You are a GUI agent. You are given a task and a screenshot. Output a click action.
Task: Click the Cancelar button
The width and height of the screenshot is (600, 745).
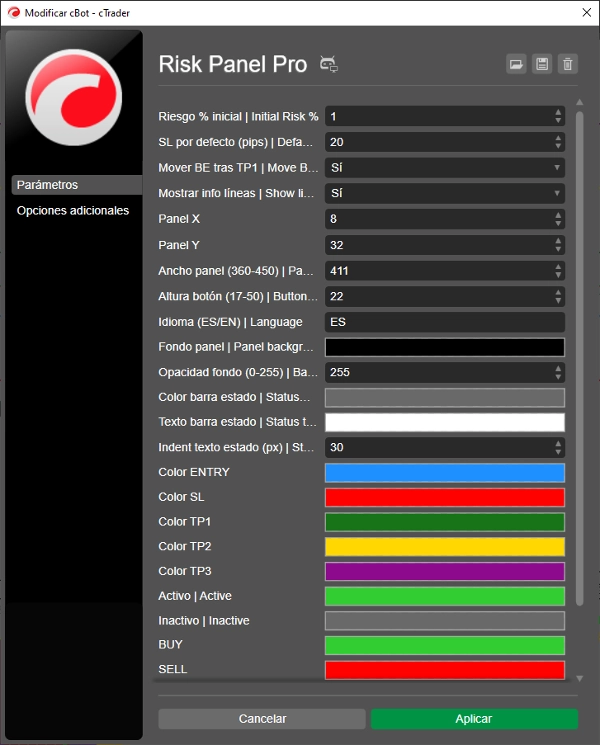pos(262,719)
